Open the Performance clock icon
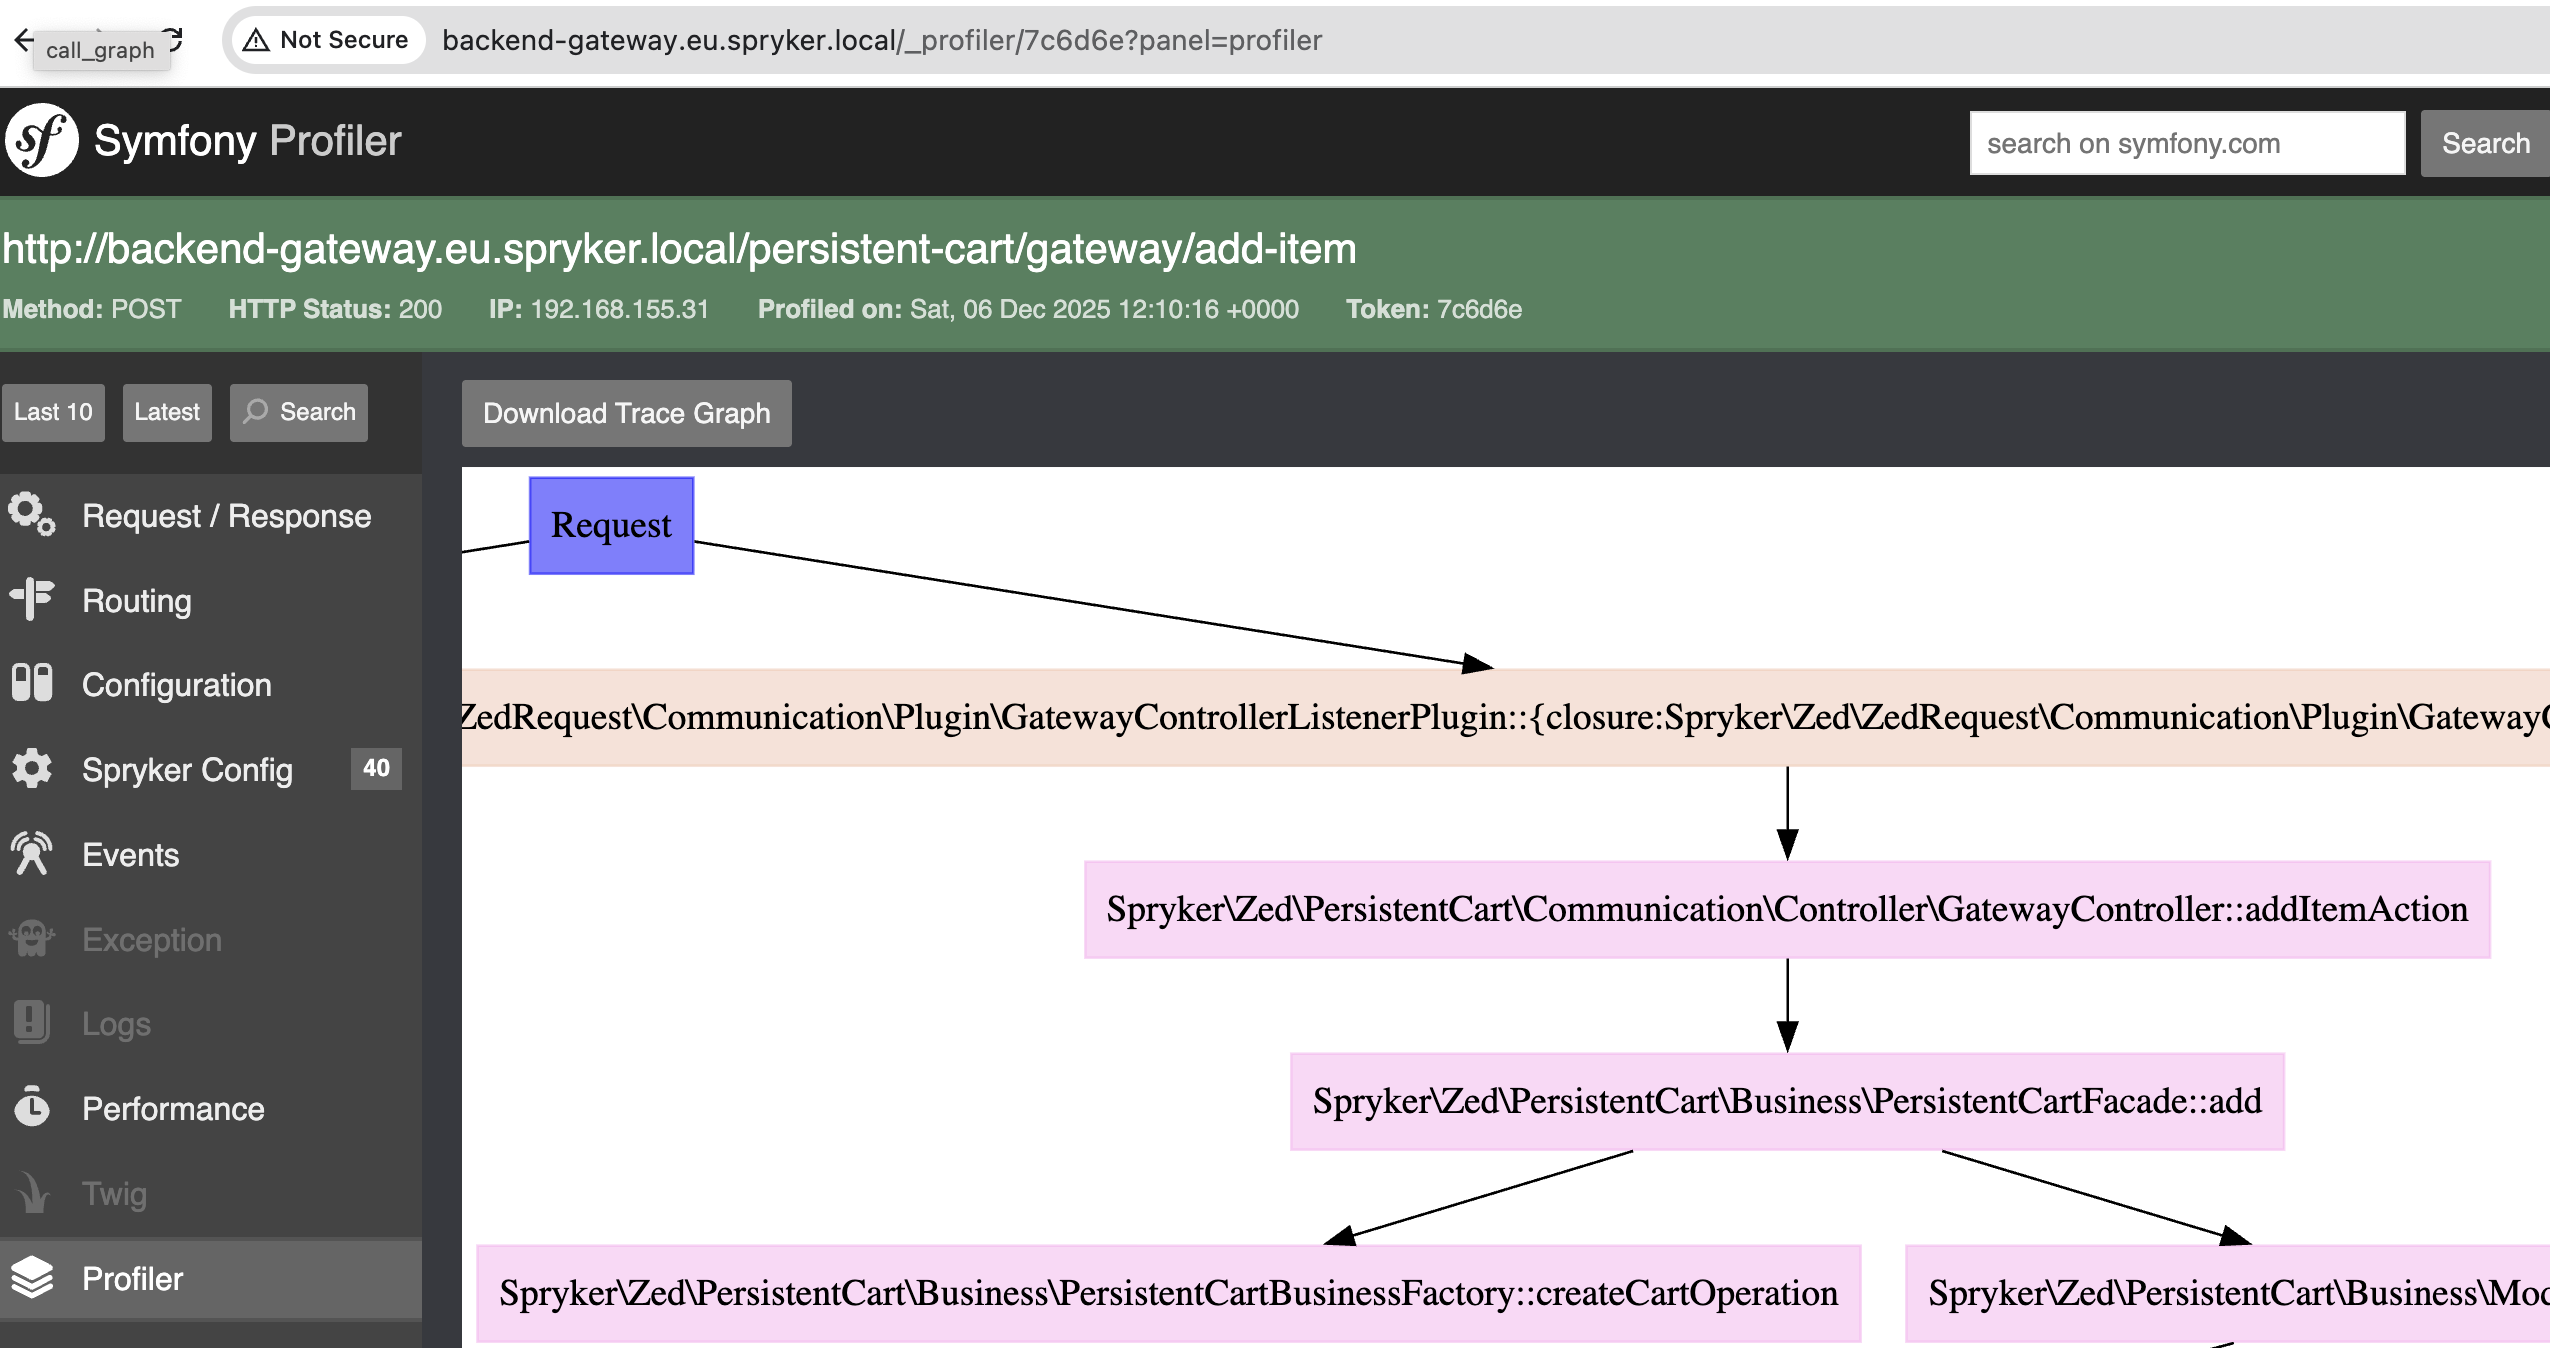This screenshot has height=1348, width=2550. [x=30, y=1108]
